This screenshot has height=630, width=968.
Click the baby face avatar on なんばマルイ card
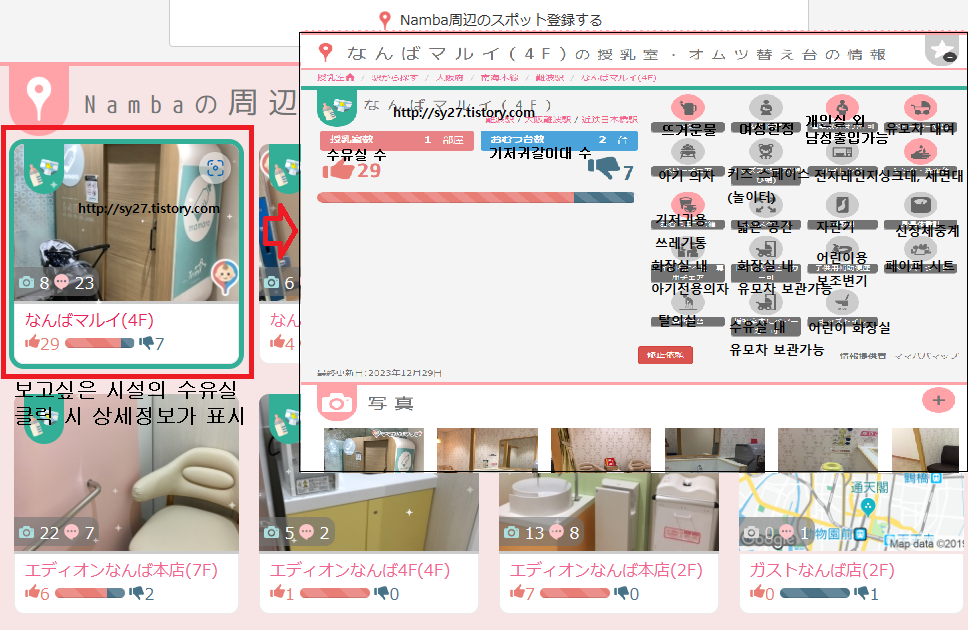225,275
